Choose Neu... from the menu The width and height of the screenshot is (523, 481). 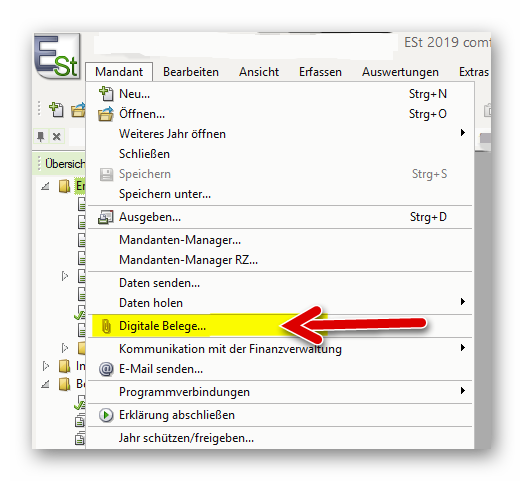point(280,94)
